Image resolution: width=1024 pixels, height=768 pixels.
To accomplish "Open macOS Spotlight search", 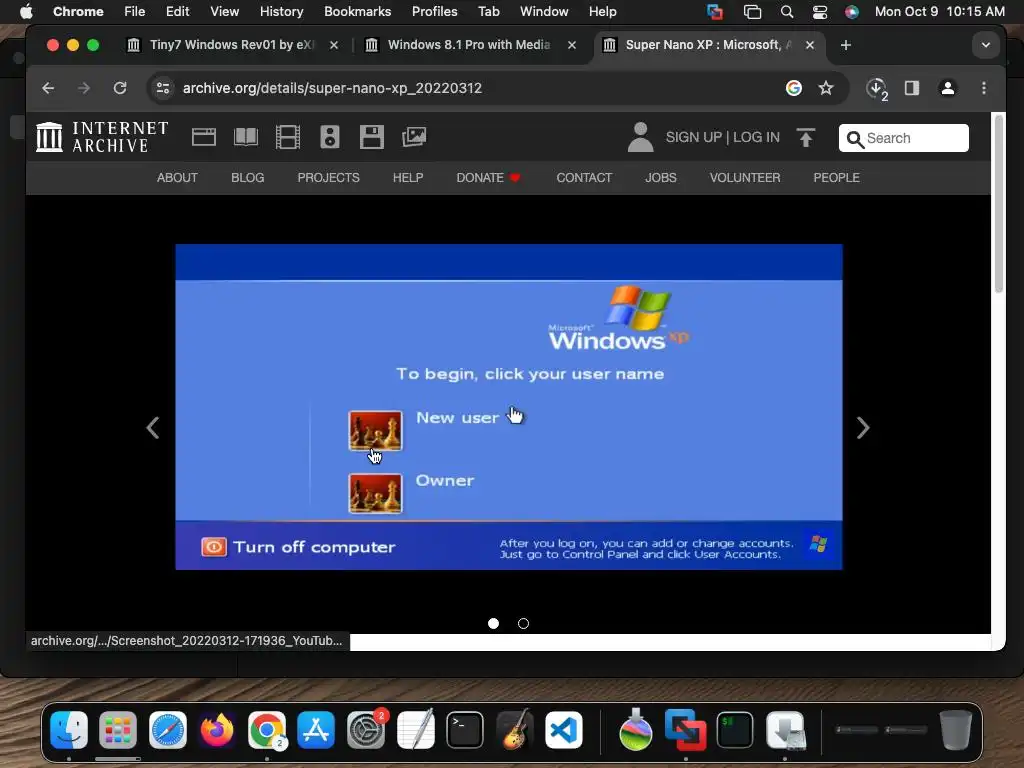I will pos(787,12).
